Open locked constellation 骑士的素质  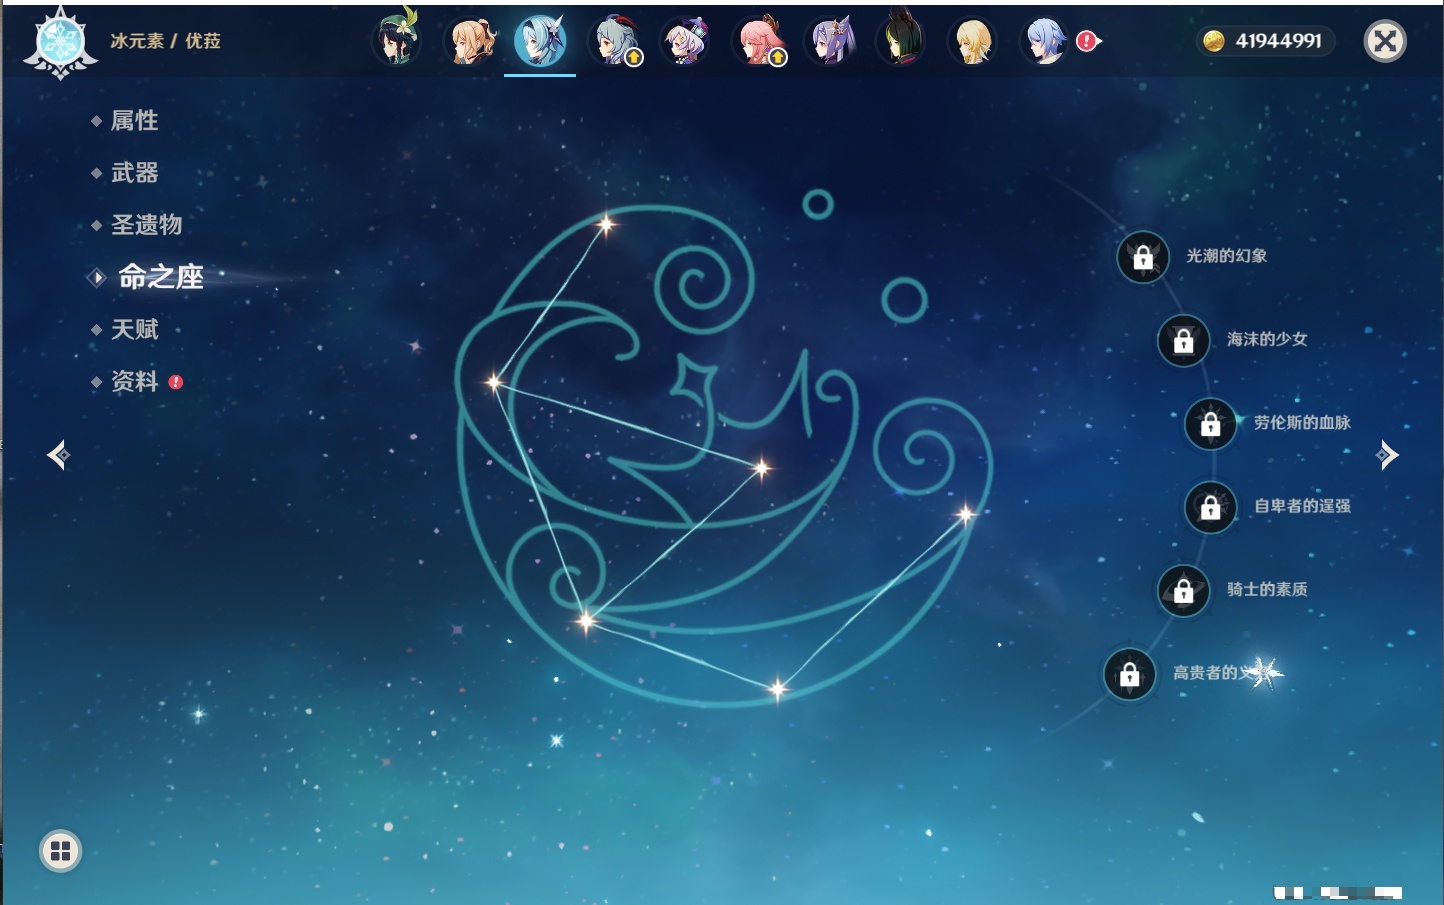(x=1184, y=590)
